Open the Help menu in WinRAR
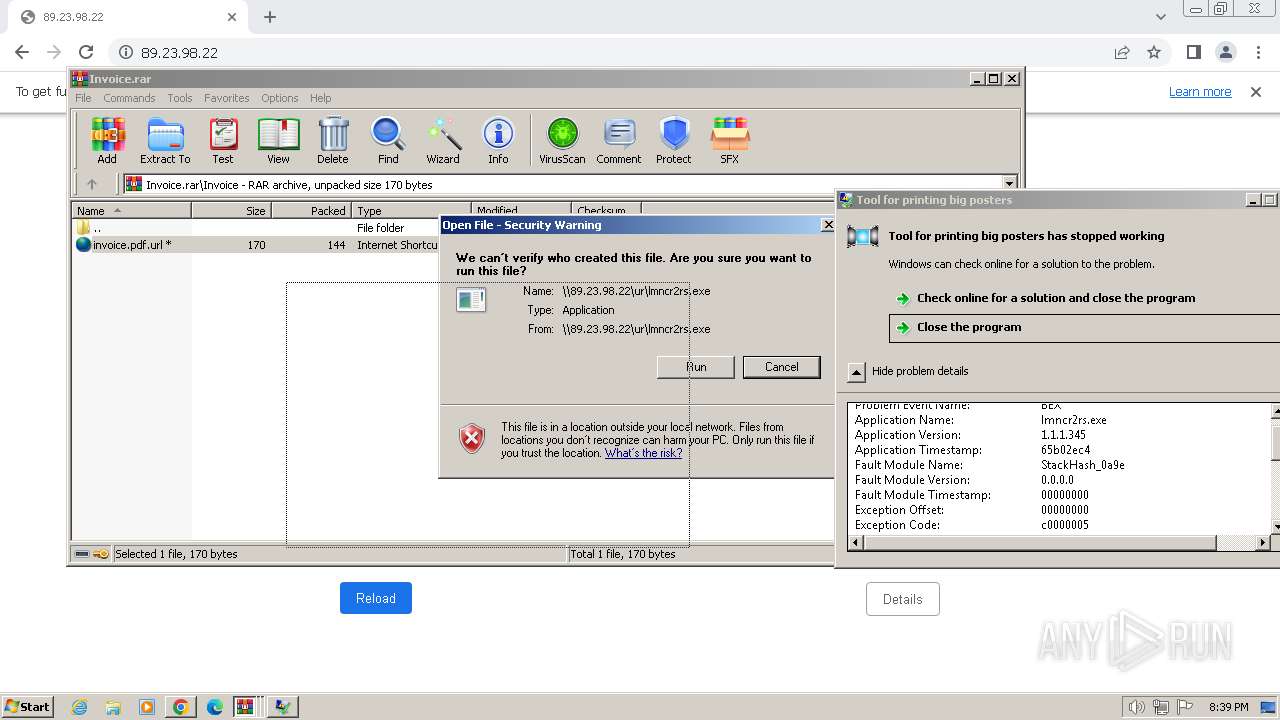 (320, 98)
